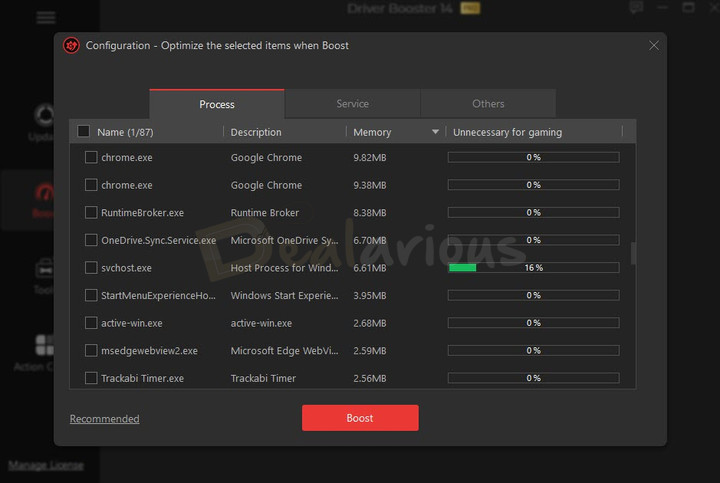Select the 'Host Process for Wind...' description

pos(284,268)
